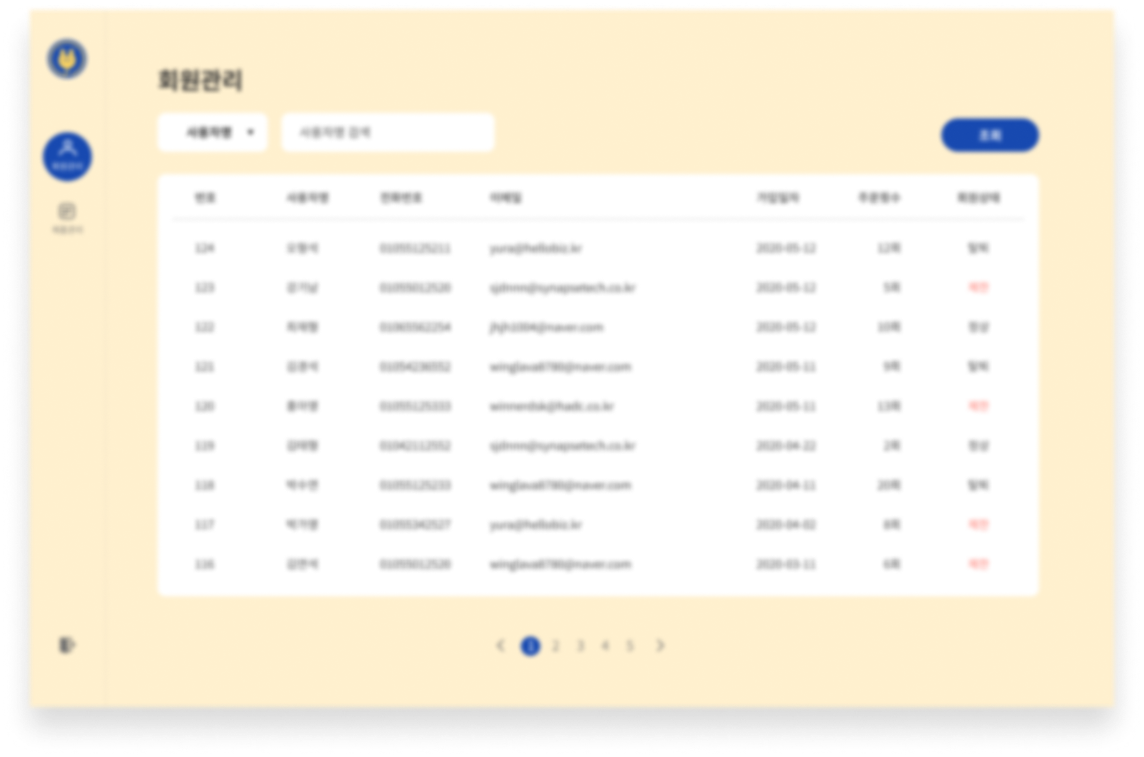The width and height of the screenshot is (1144, 757).
Task: Go to next page with right chevron
Action: [660, 645]
